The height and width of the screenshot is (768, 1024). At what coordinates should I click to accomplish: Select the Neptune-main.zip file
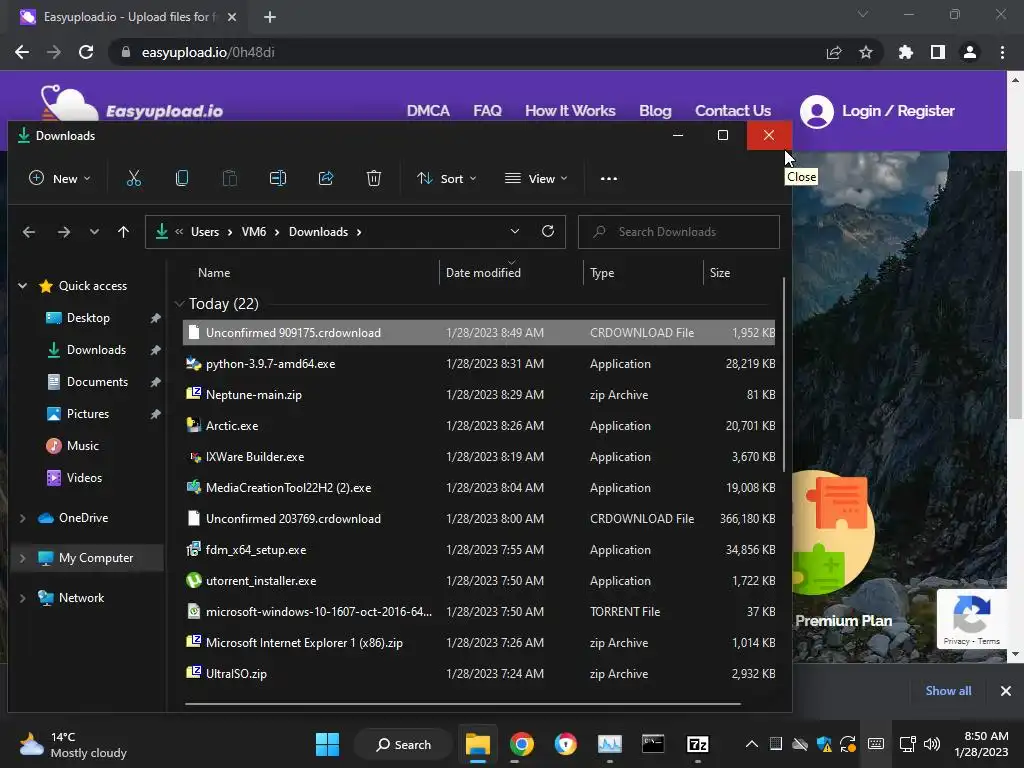point(479,395)
